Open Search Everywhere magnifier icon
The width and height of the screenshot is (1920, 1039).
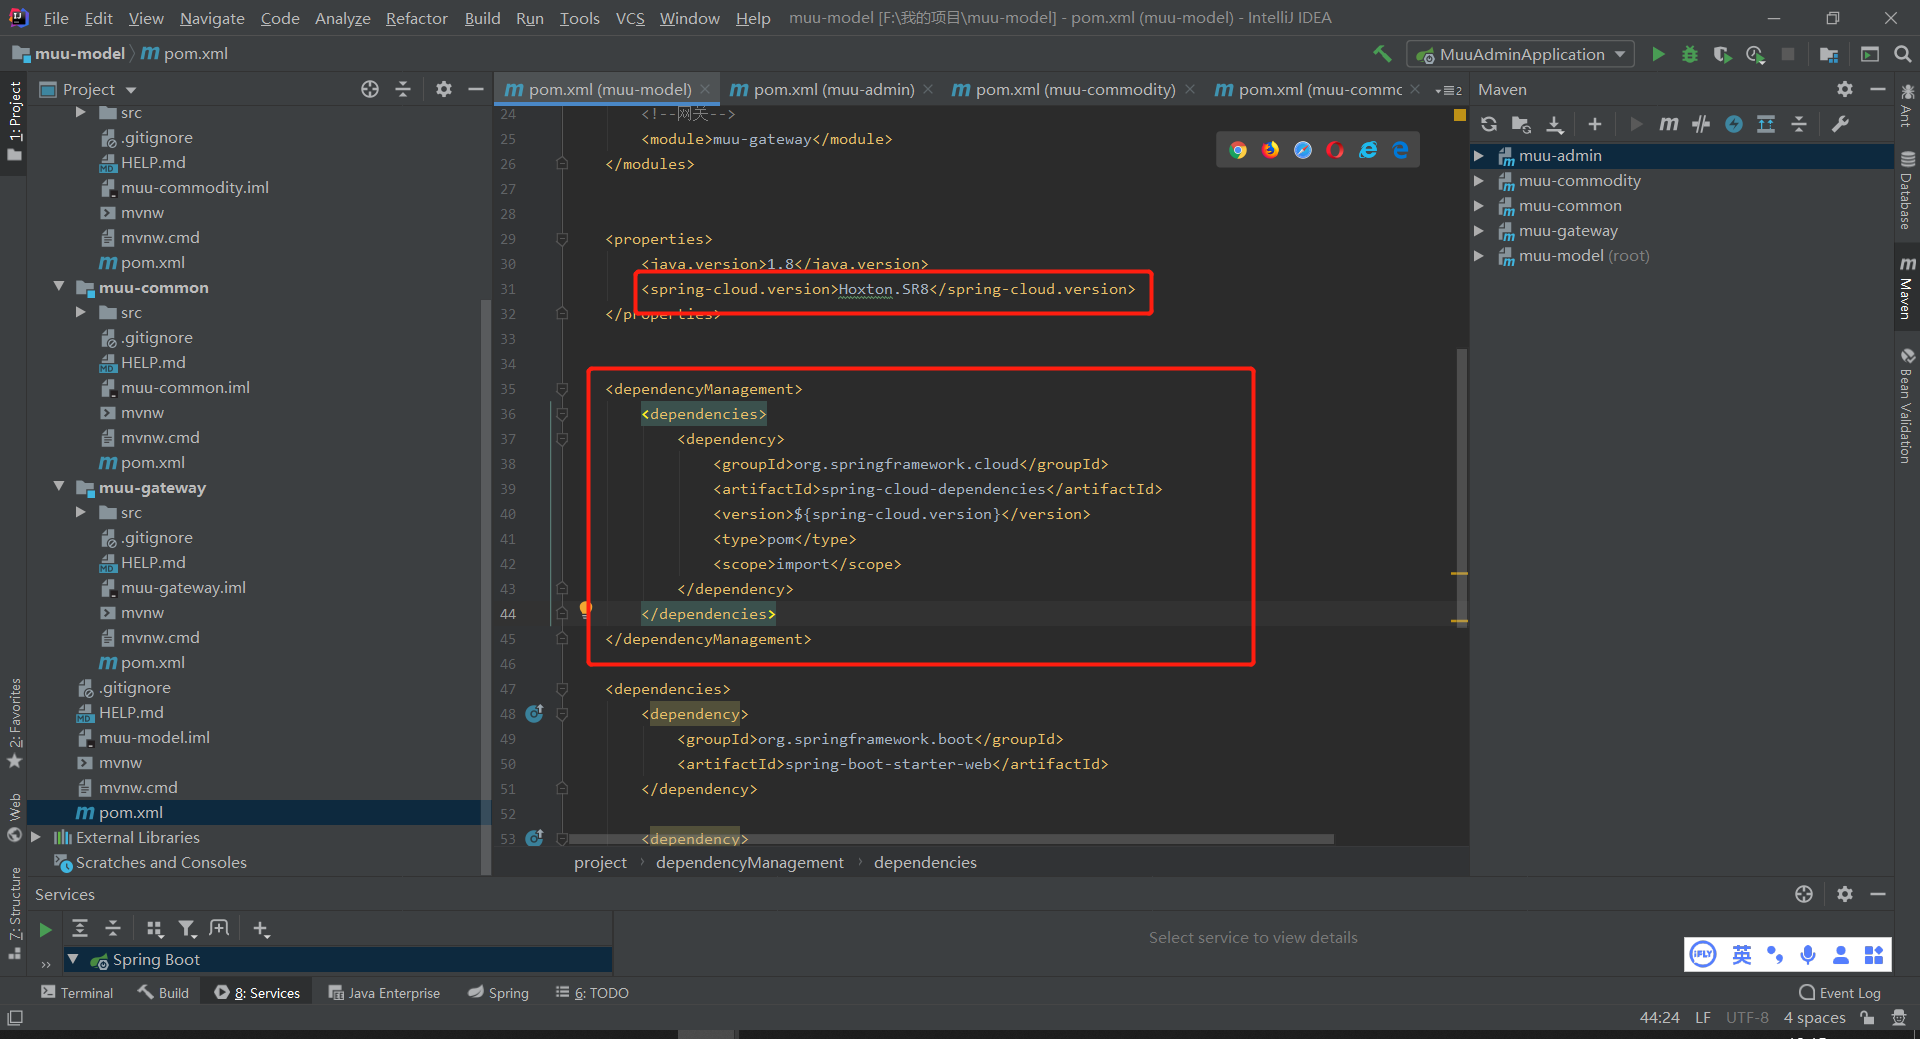coord(1902,54)
